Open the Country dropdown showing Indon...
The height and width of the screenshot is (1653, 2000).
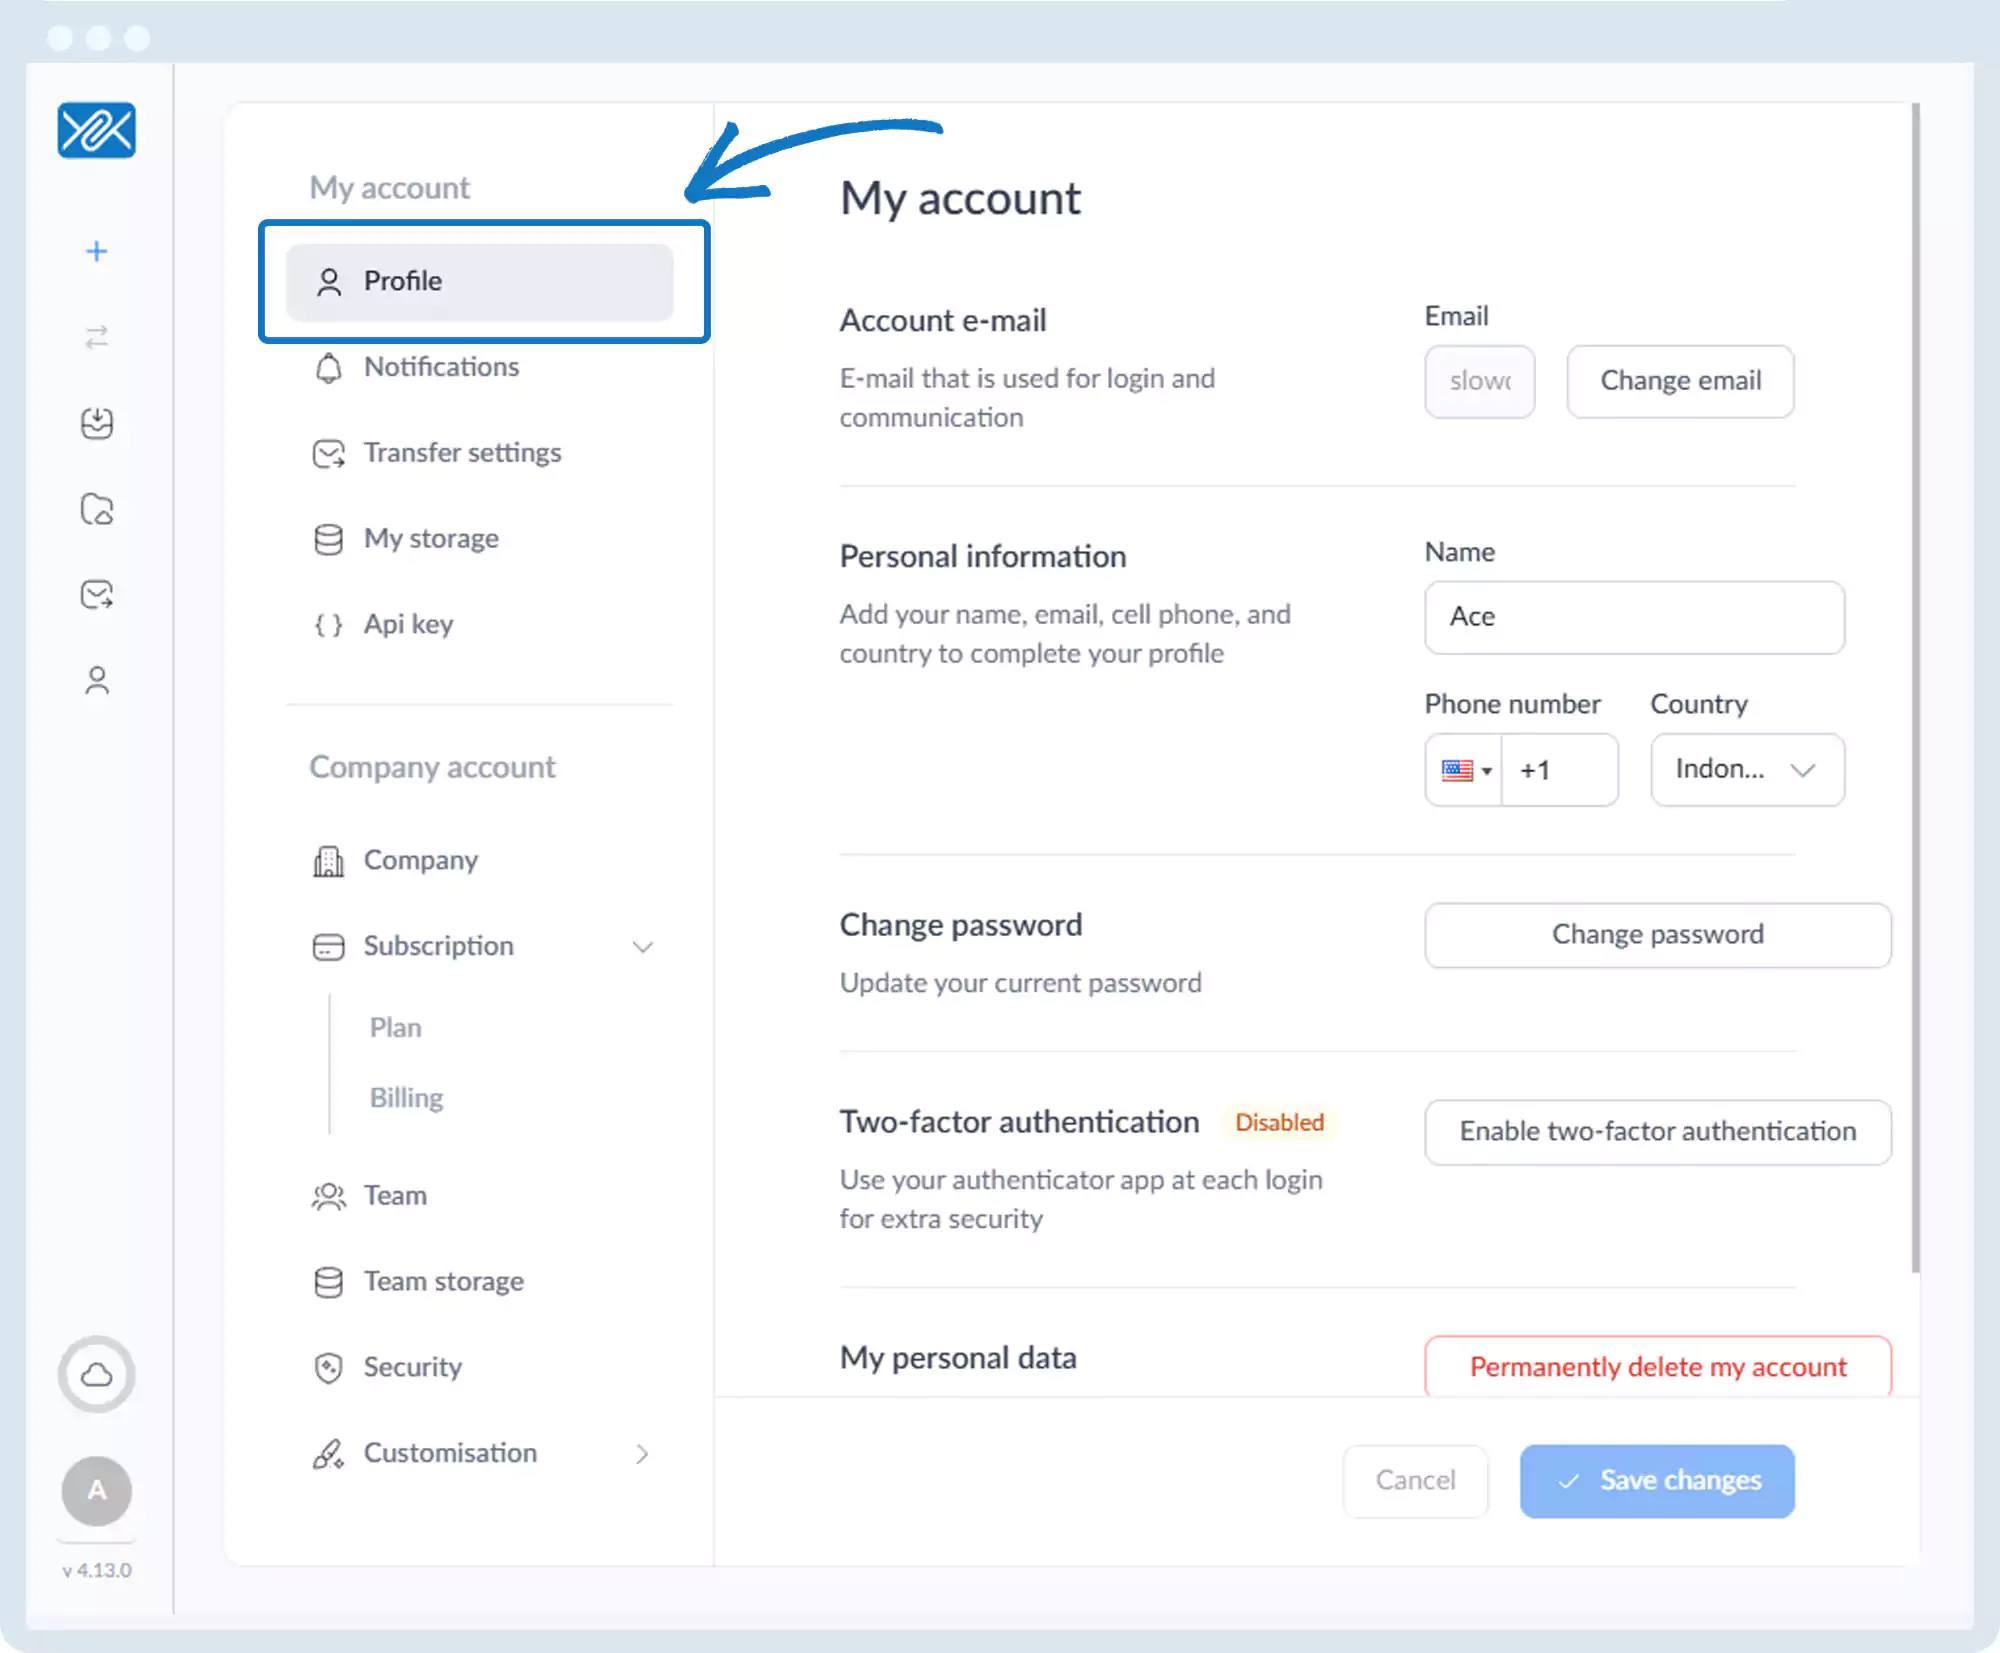coord(1746,770)
